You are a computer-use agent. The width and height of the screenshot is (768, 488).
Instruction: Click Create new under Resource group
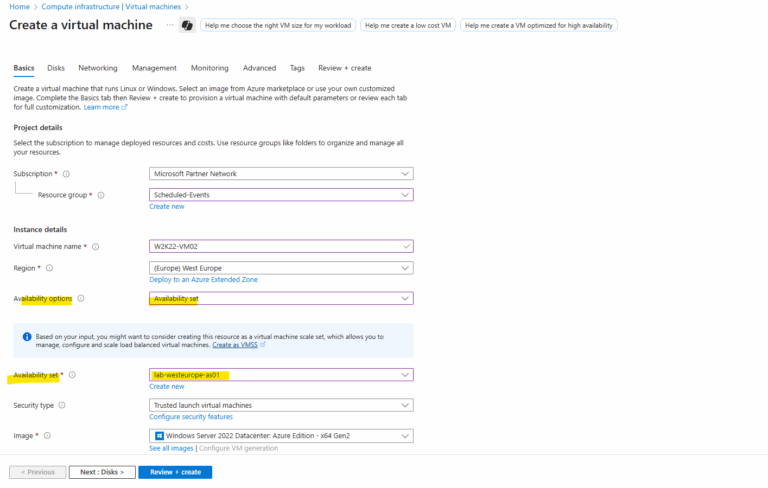pos(167,207)
